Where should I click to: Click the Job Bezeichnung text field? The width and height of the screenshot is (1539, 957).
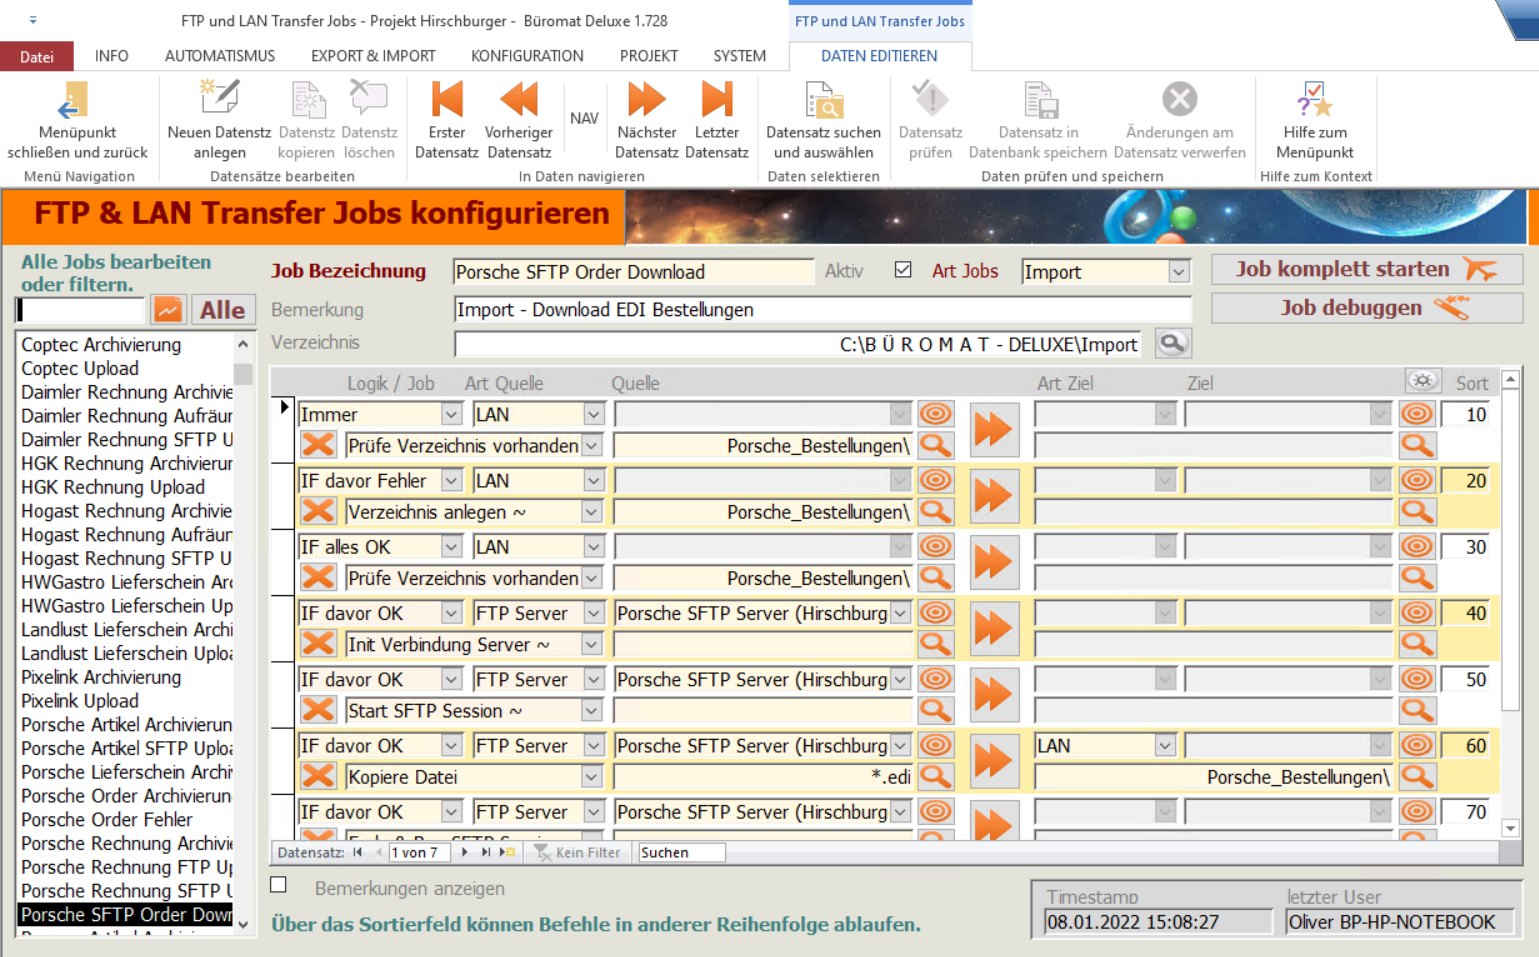pos(632,272)
